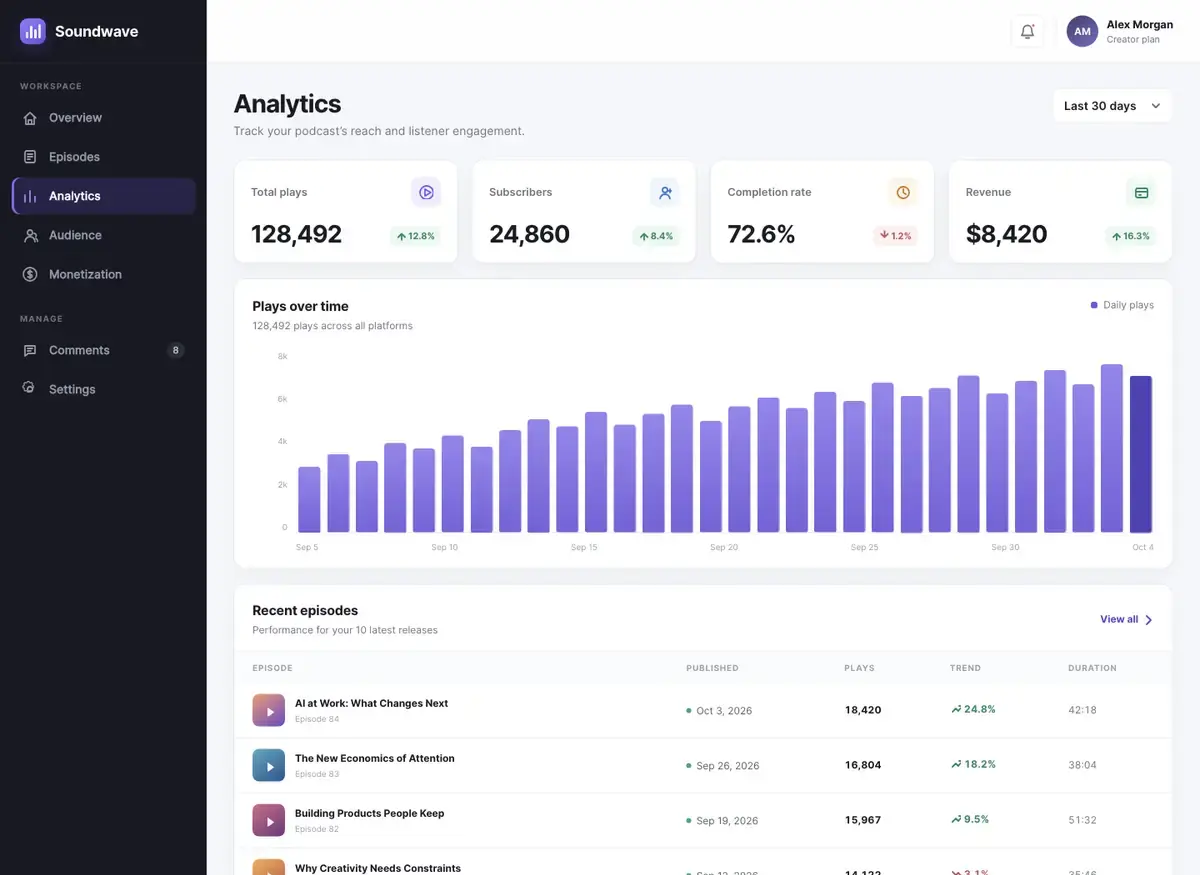Click the 24.8% trend value
Screen dimensions: 1200x875
[x=973, y=709]
